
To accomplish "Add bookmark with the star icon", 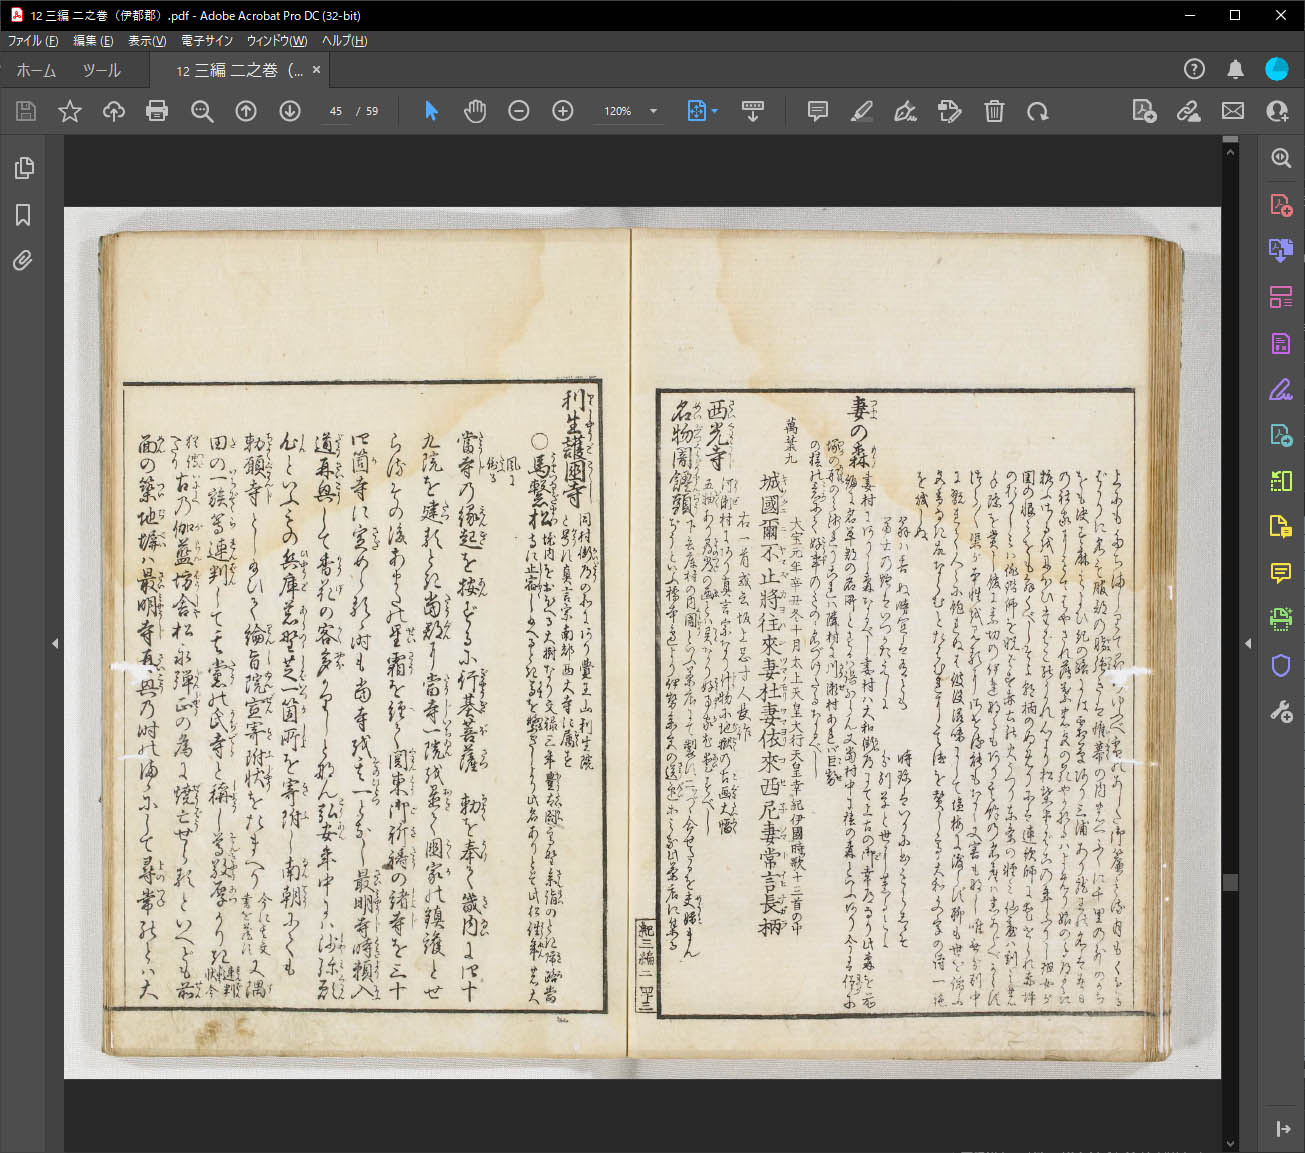I will [70, 111].
